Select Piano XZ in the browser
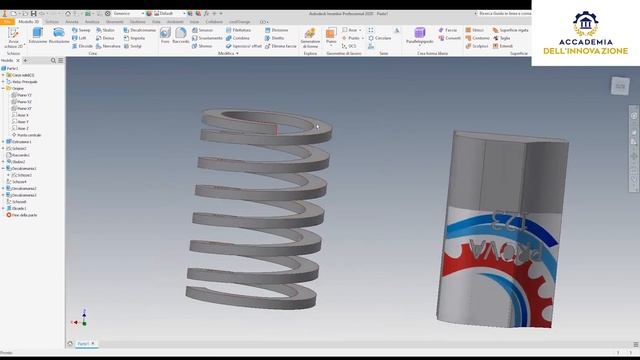640x360 pixels. pos(22,102)
